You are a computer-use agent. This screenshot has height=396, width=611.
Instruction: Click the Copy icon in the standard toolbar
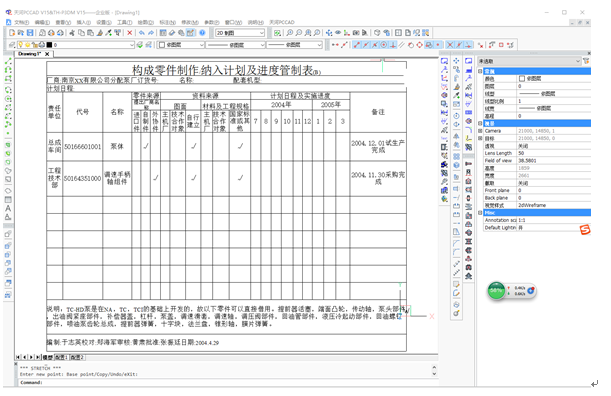[81, 33]
